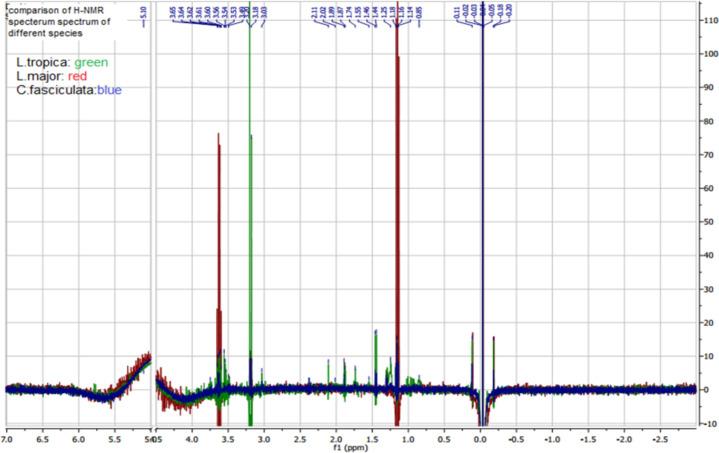Click the 5.10 peak label

144,12
